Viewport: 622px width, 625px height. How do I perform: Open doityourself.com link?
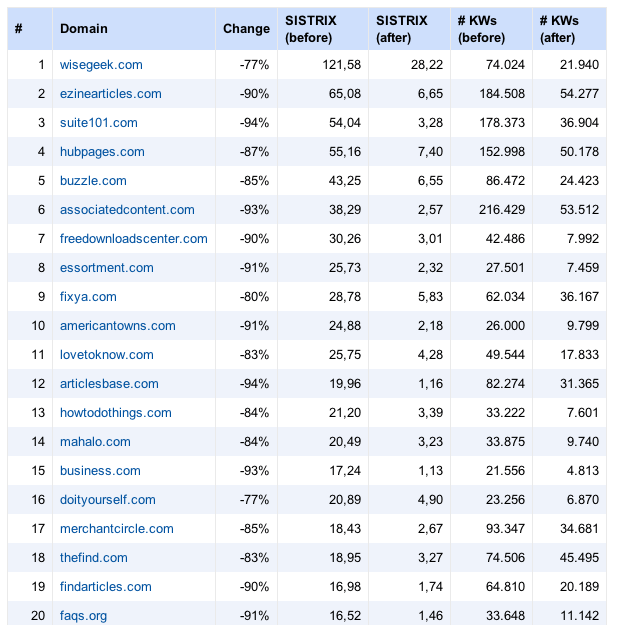pos(108,500)
